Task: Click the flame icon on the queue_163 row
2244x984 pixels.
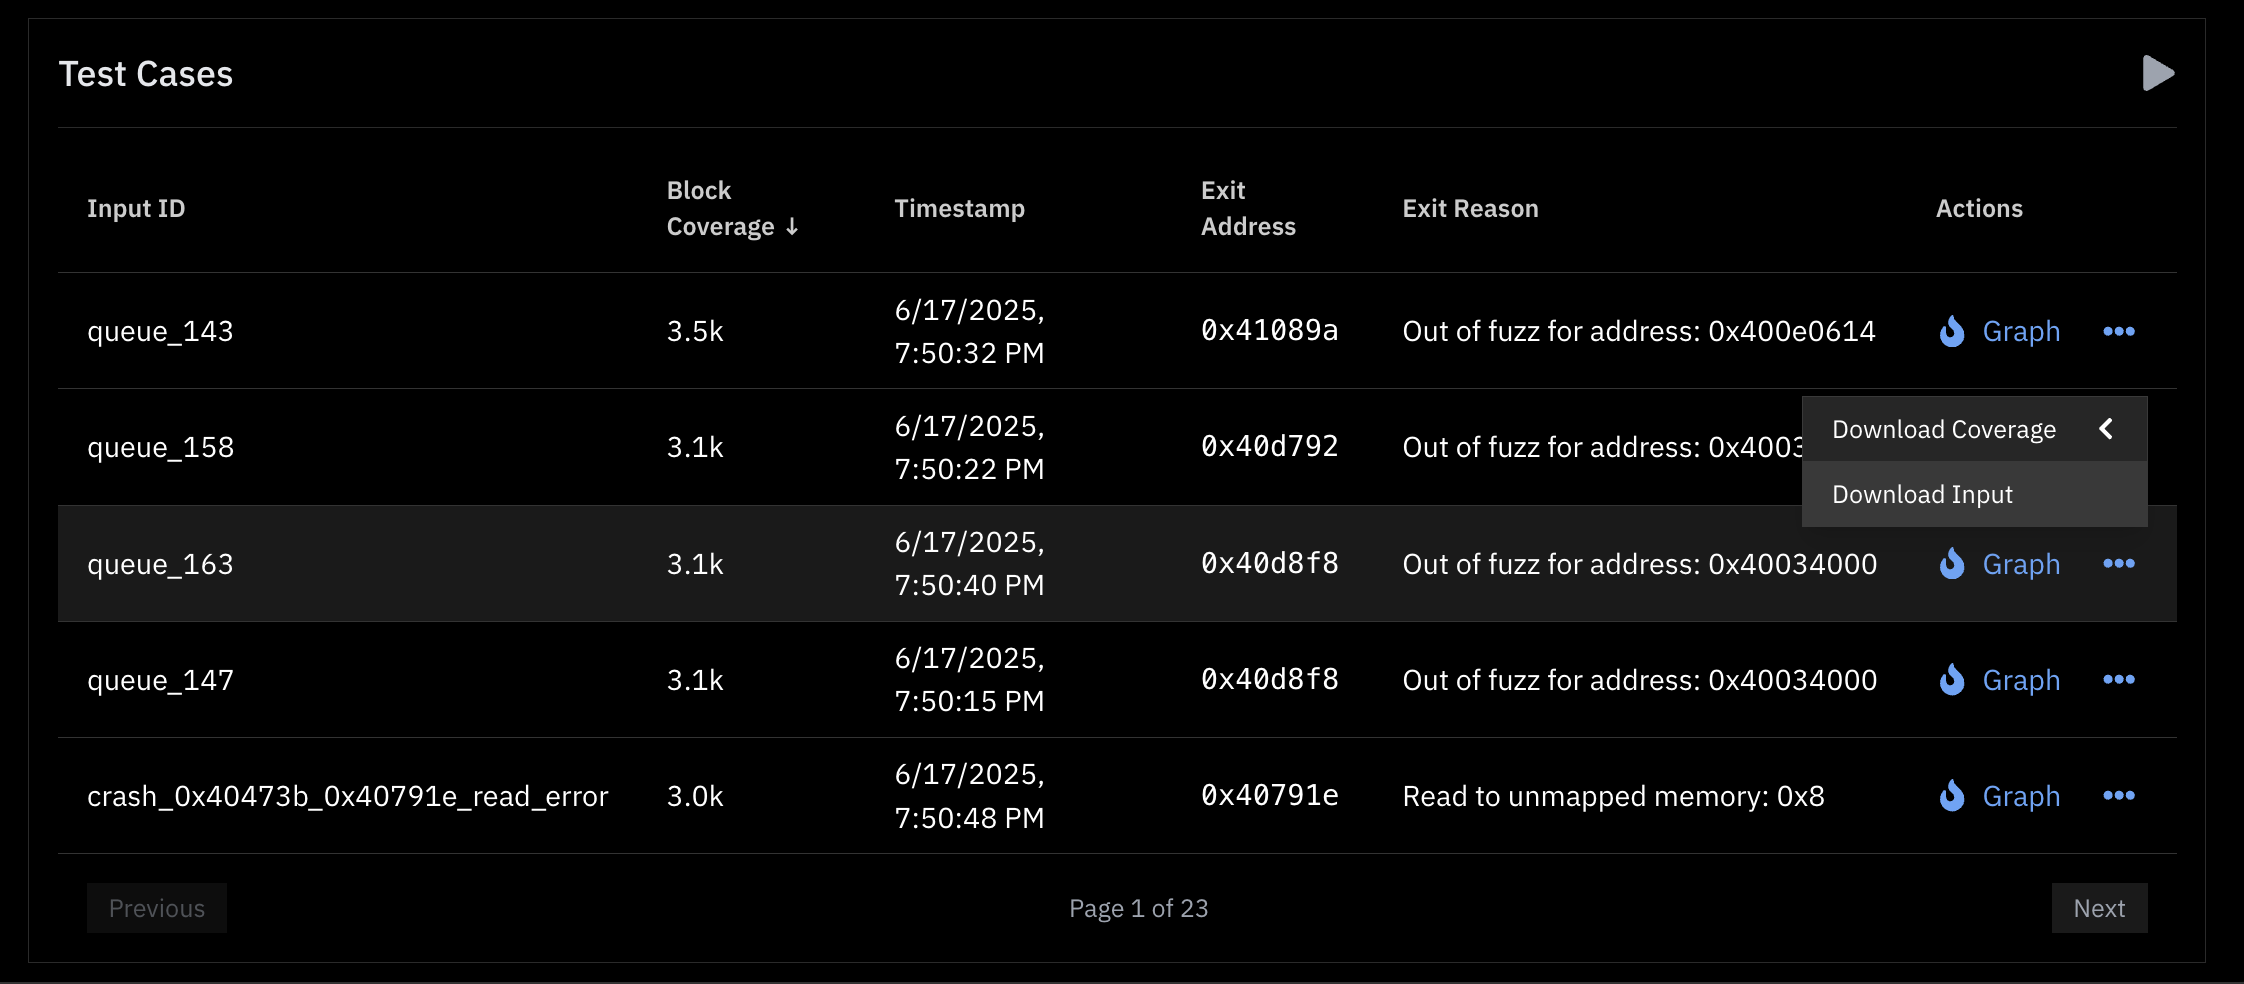Action: pos(1951,564)
